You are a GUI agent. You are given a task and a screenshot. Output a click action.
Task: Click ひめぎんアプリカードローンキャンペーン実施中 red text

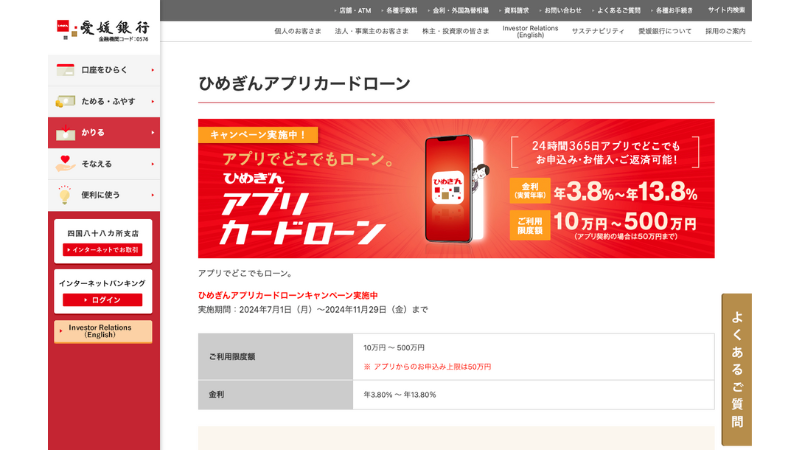click(x=288, y=295)
